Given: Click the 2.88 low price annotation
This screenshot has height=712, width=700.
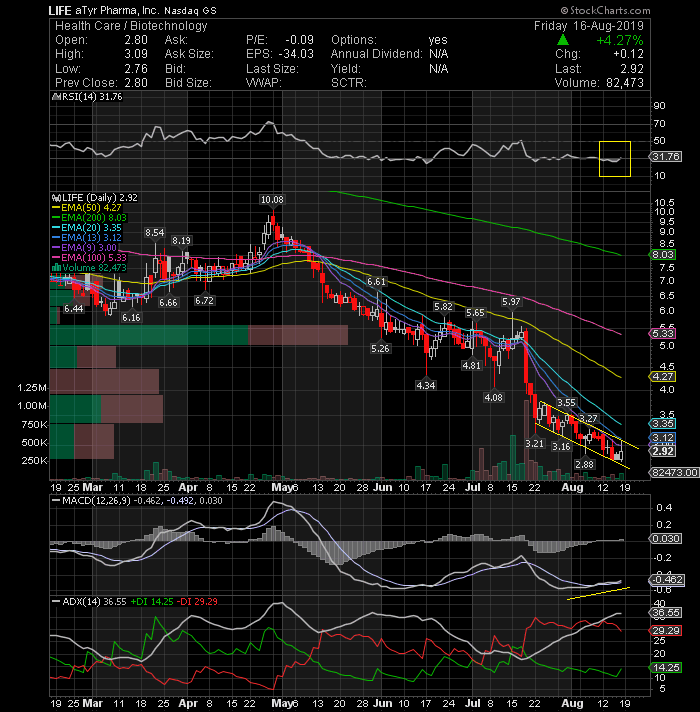Looking at the screenshot, I should pyautogui.click(x=584, y=464).
